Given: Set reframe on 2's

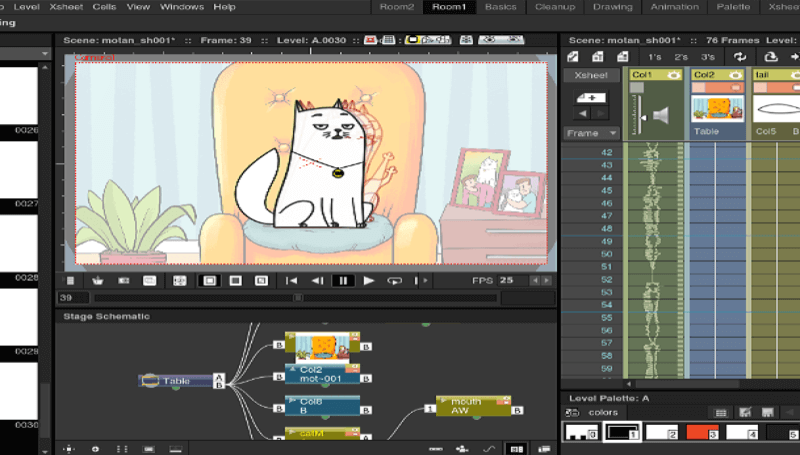Looking at the screenshot, I should [x=681, y=57].
